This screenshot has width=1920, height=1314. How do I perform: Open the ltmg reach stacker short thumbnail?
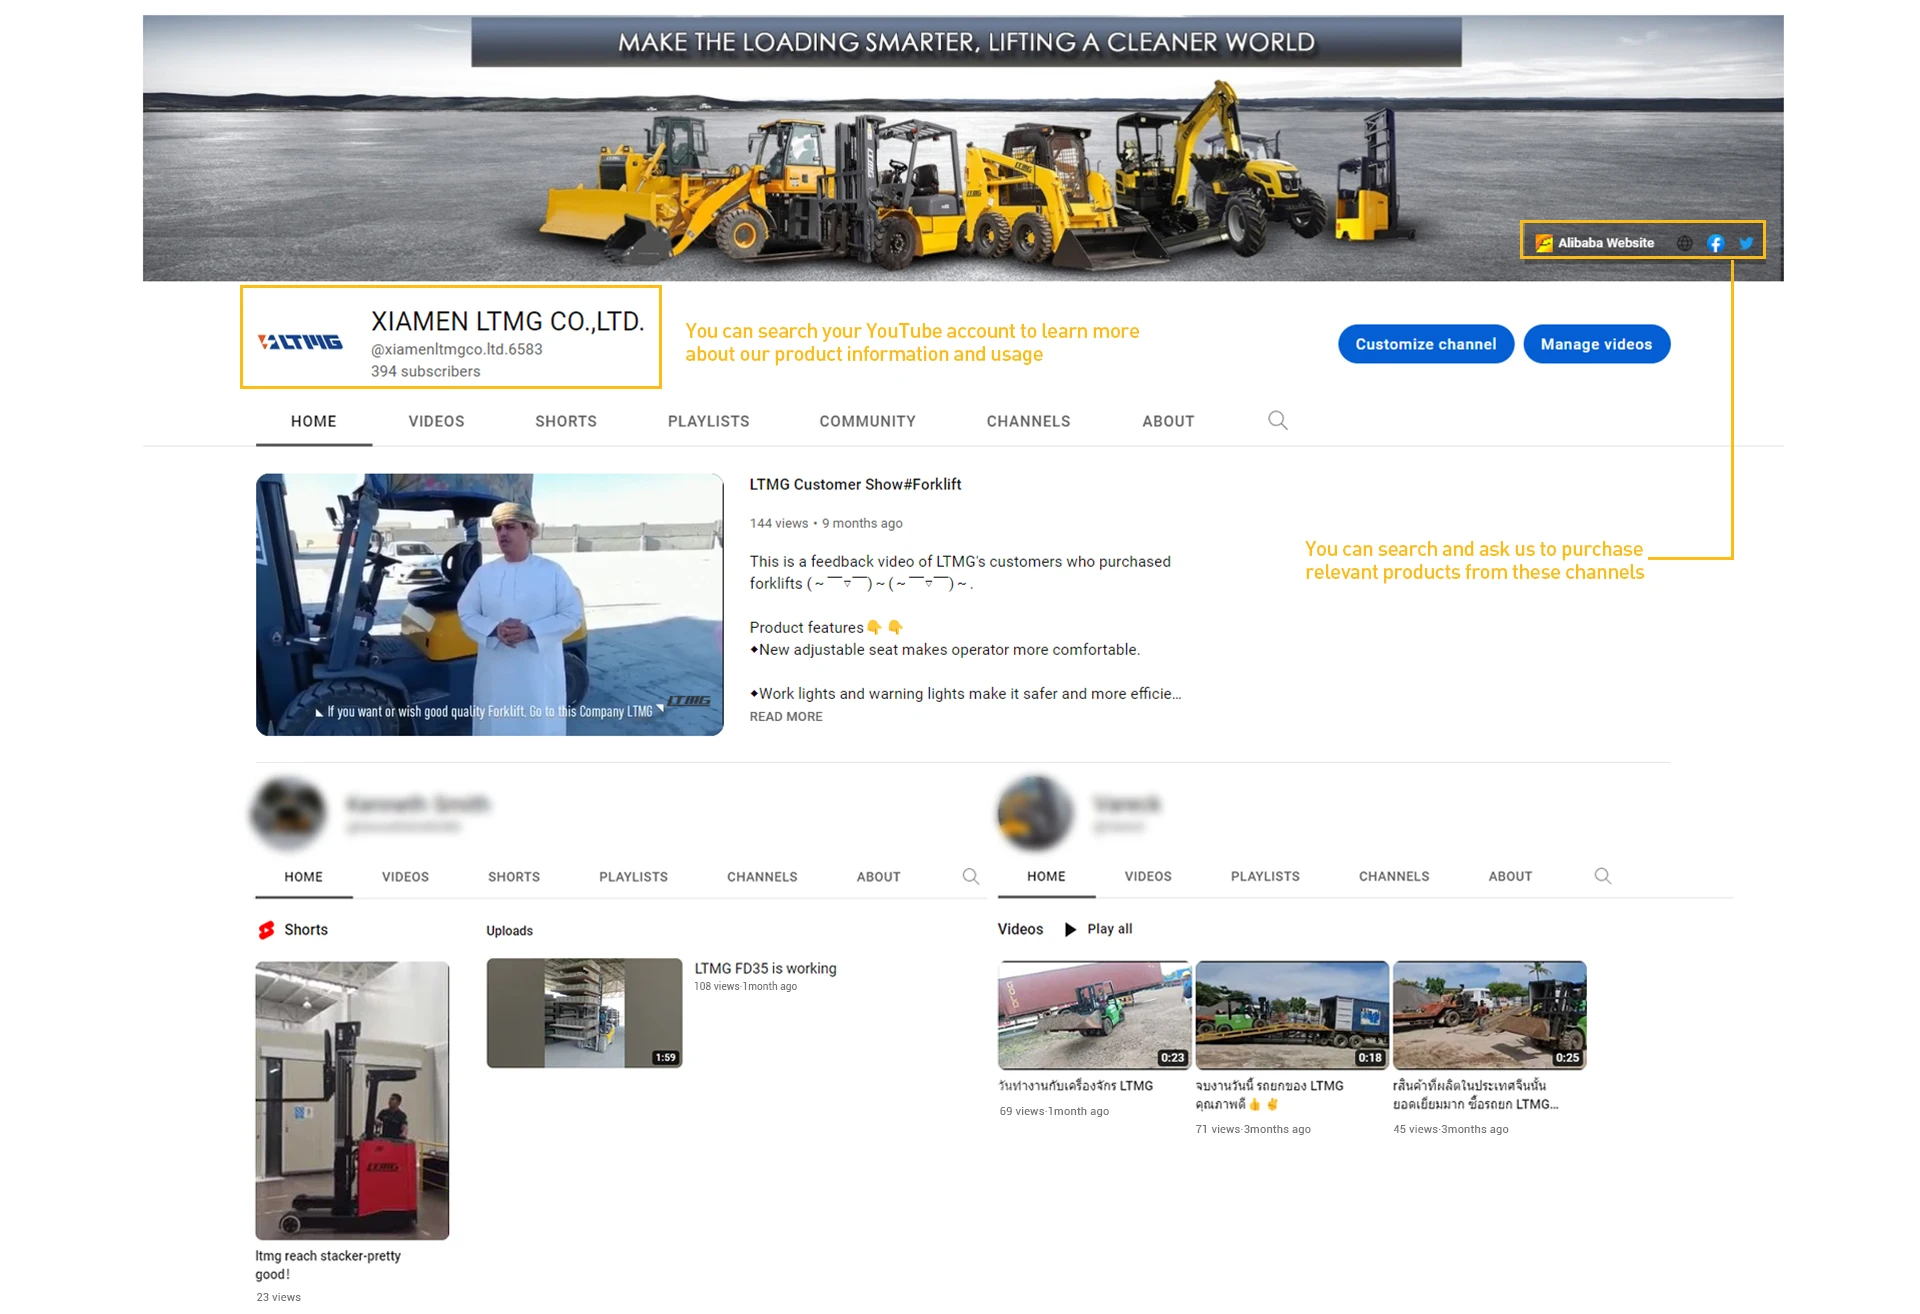[x=352, y=1100]
